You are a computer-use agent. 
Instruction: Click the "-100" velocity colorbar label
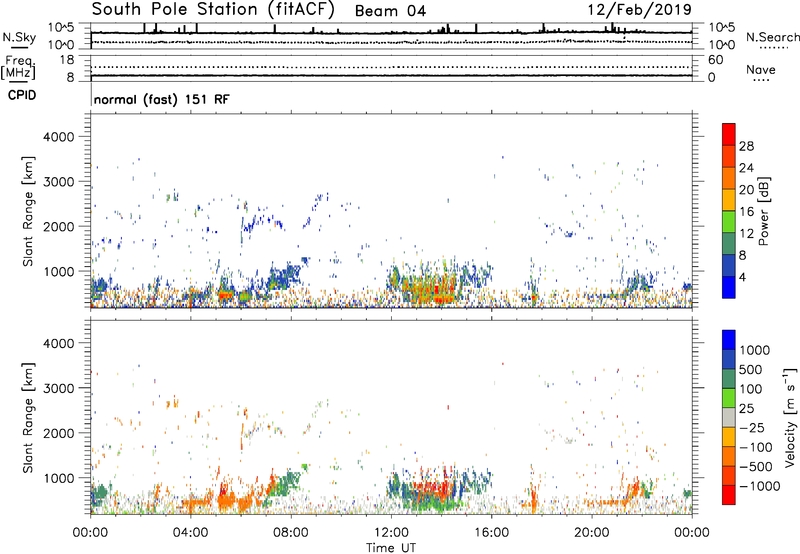(x=756, y=447)
